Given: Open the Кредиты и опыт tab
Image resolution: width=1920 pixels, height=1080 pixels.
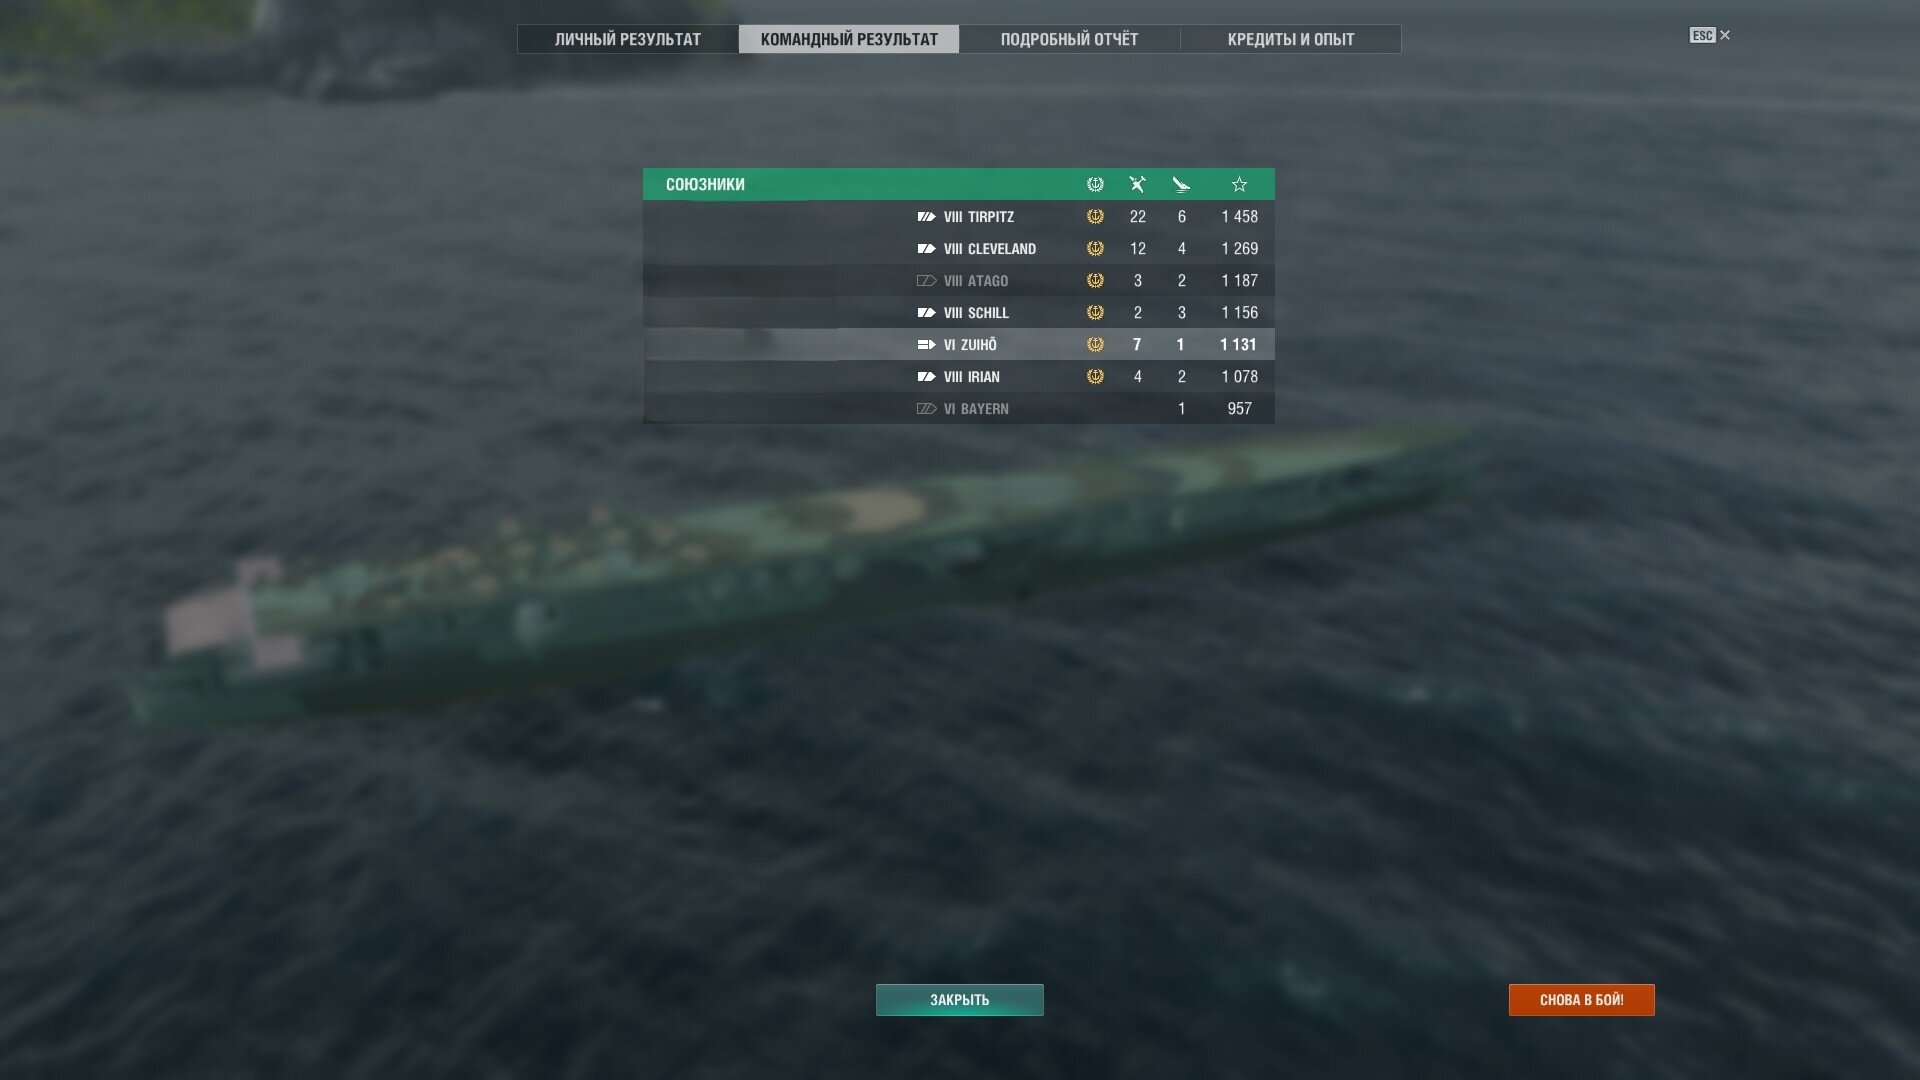Looking at the screenshot, I should (x=1290, y=39).
